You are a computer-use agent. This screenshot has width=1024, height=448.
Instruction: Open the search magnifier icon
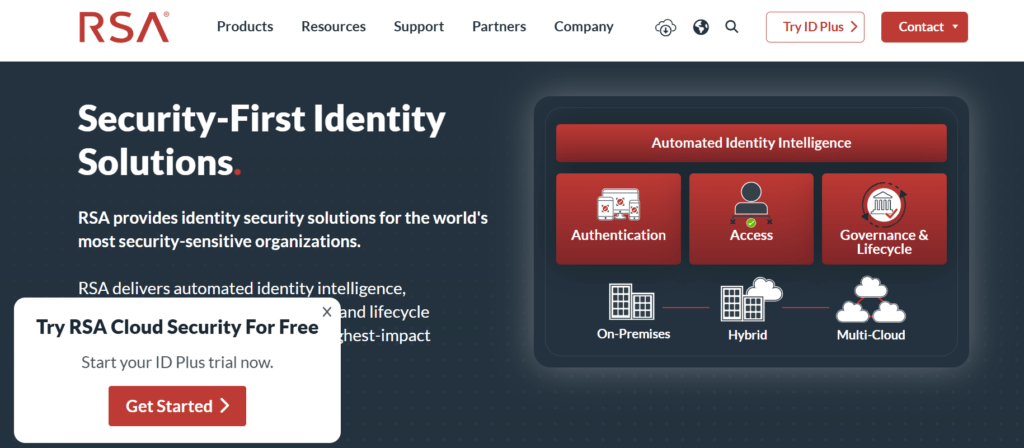click(732, 27)
